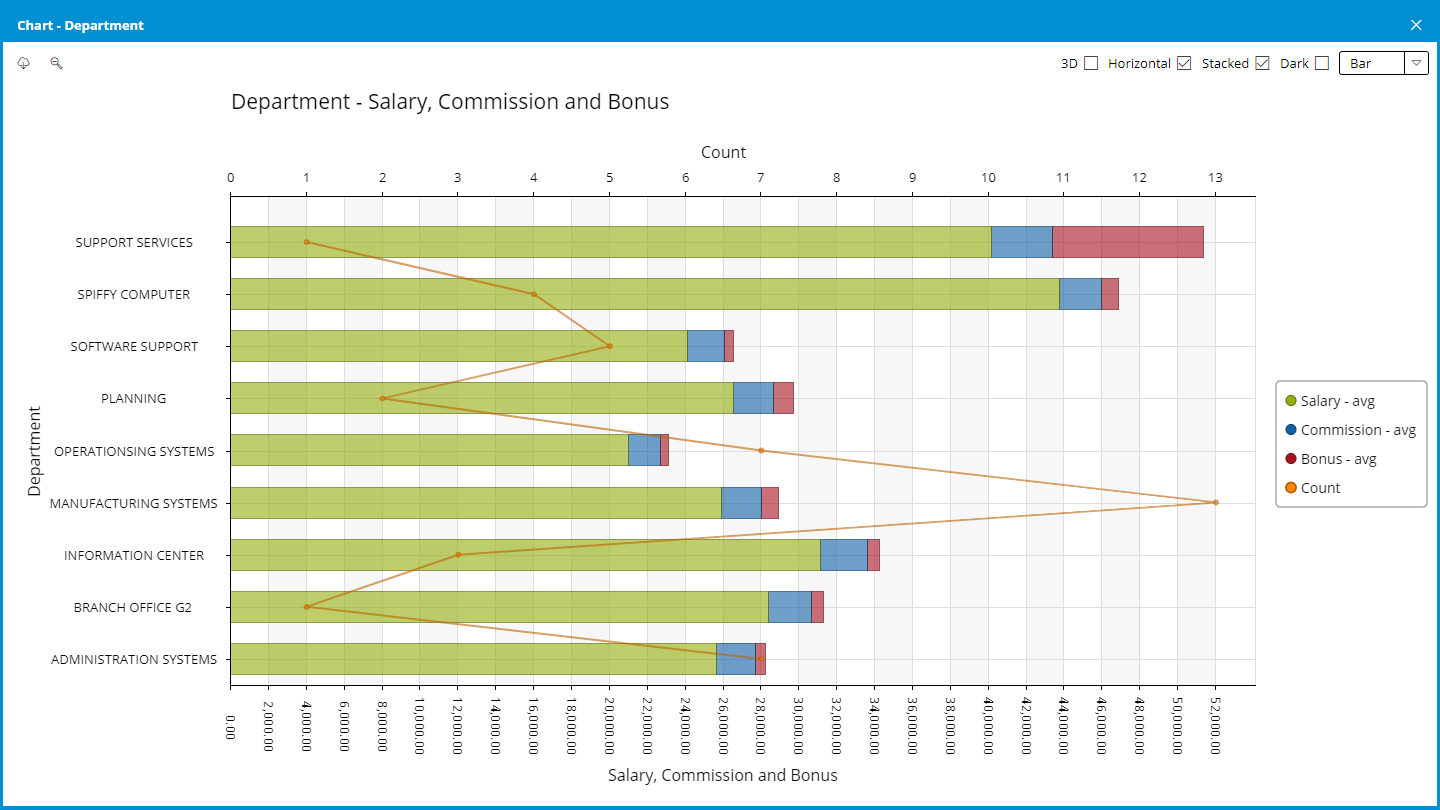Click the PLANNING department axis label
Image resolution: width=1440 pixels, height=810 pixels.
click(x=134, y=398)
